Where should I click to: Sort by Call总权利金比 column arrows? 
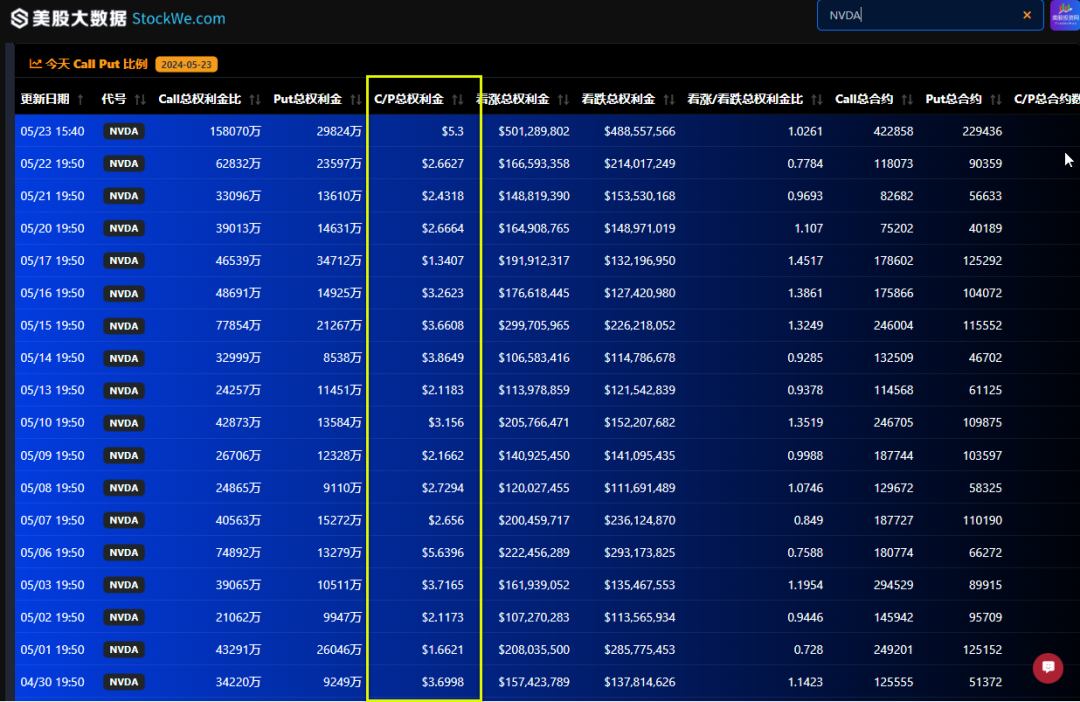coord(255,99)
